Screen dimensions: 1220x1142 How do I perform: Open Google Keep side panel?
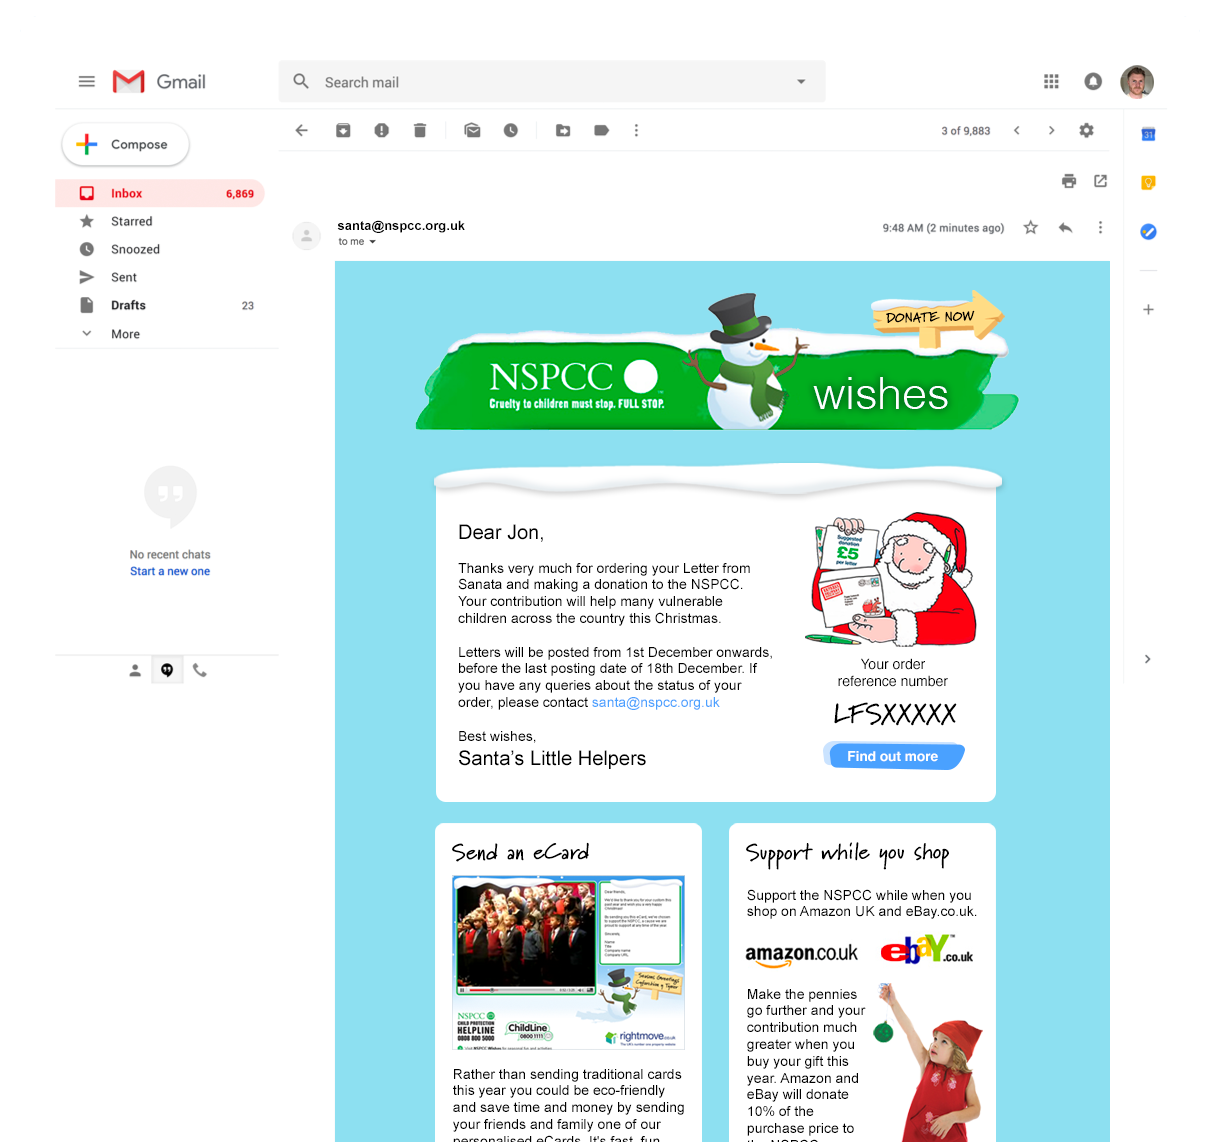click(1148, 182)
